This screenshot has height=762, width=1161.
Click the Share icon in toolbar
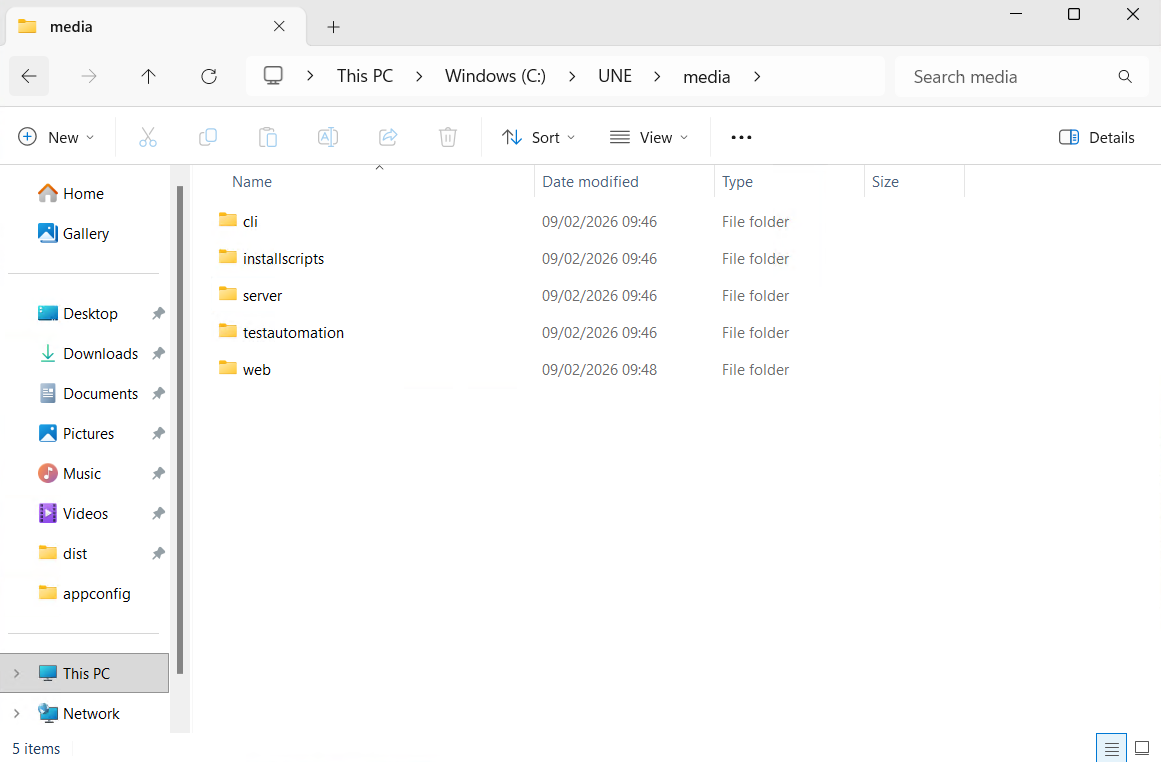coord(388,138)
